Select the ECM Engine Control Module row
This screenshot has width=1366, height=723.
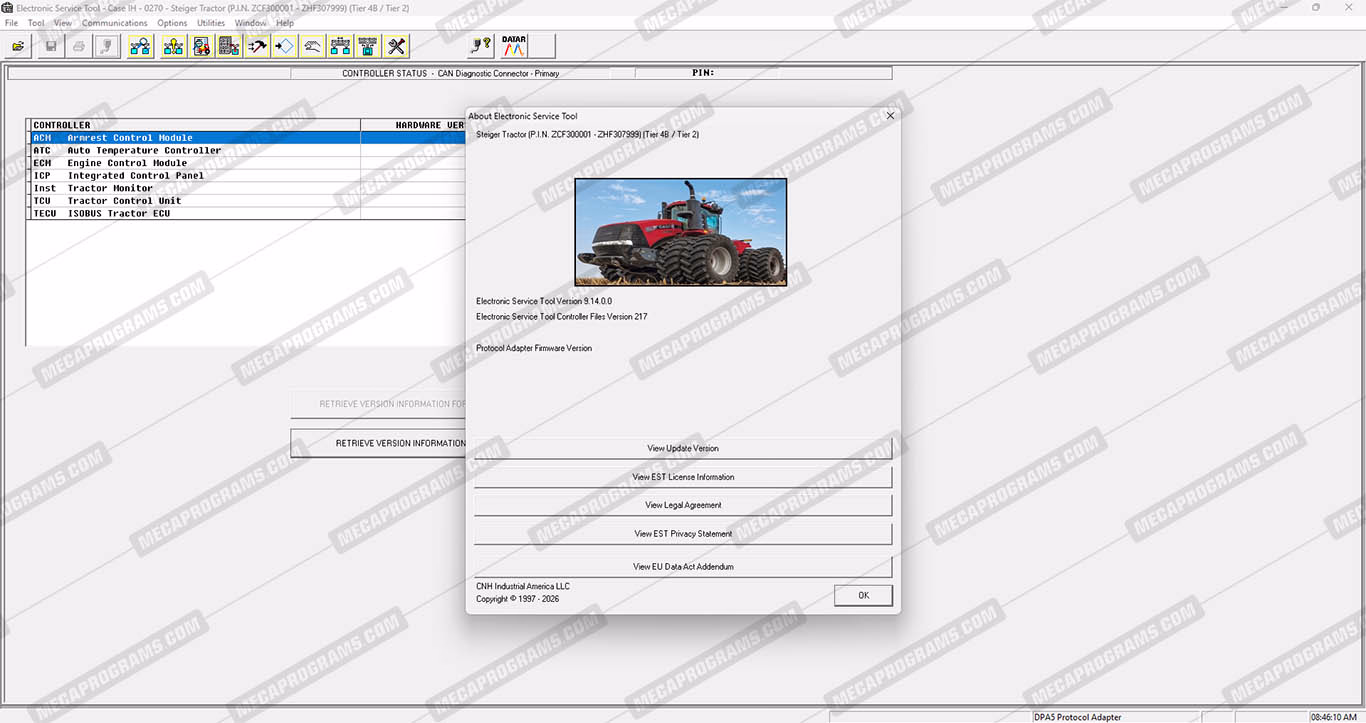pyautogui.click(x=247, y=163)
